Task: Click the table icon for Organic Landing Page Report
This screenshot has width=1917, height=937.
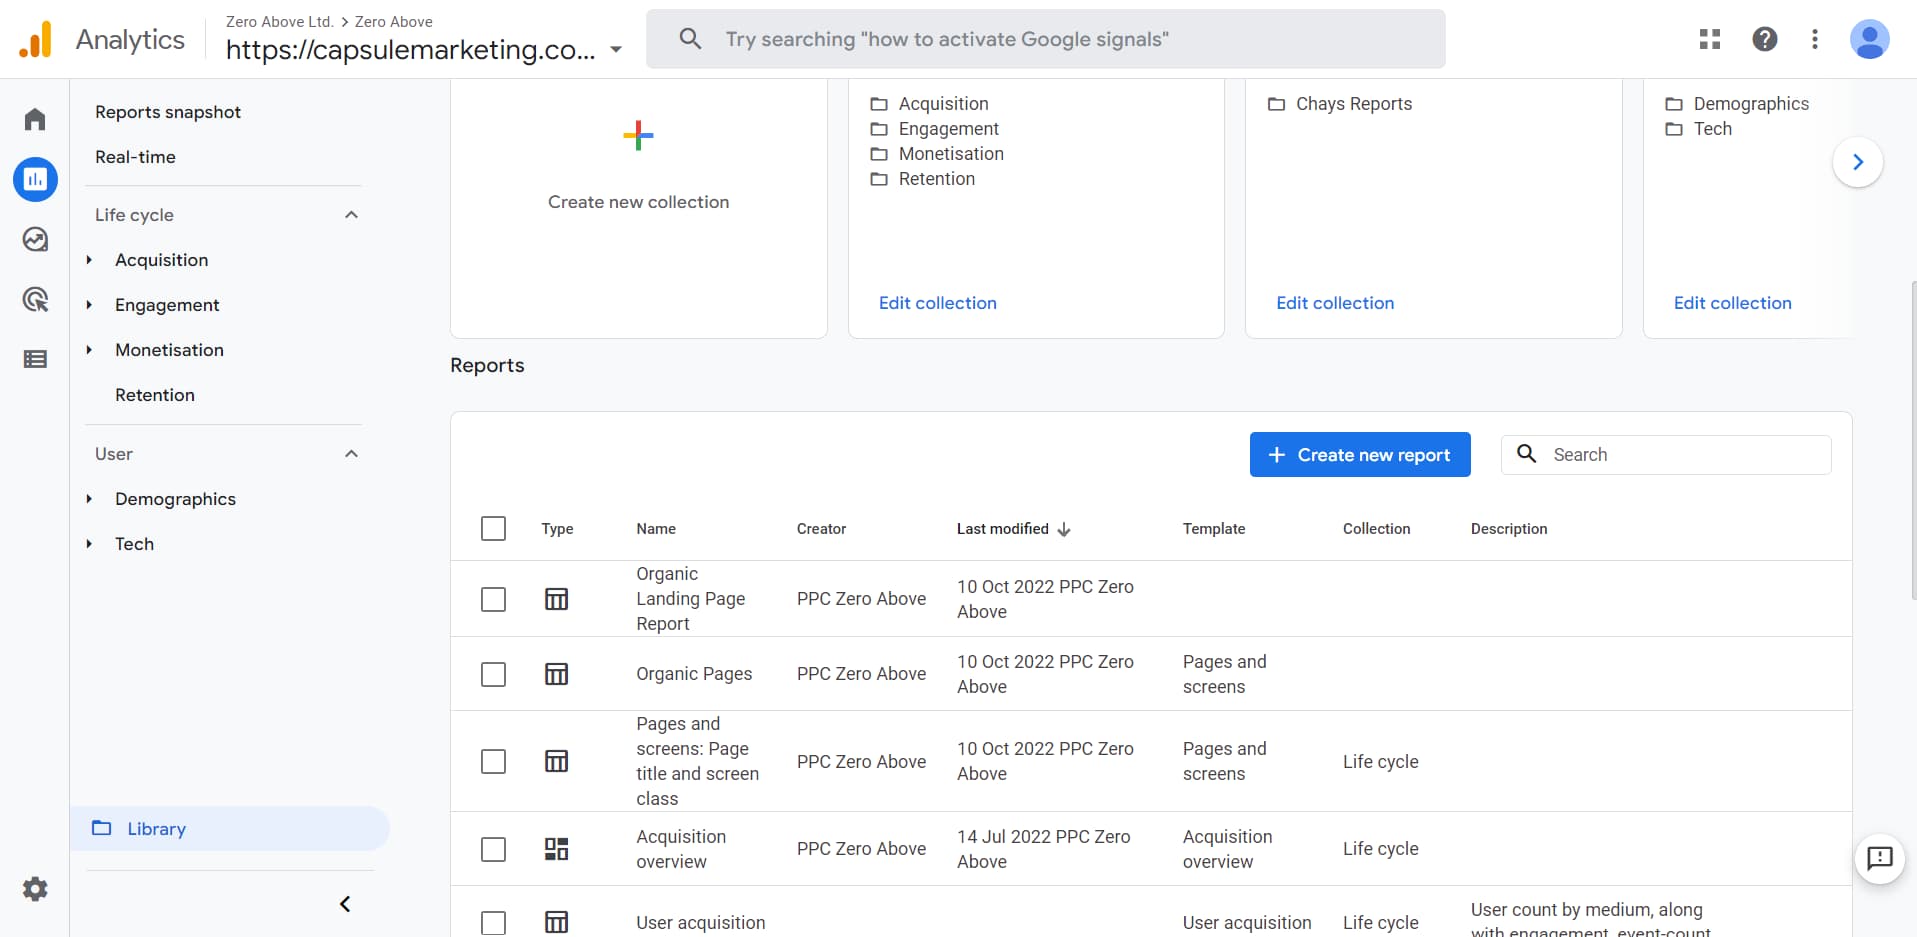Action: (x=556, y=599)
